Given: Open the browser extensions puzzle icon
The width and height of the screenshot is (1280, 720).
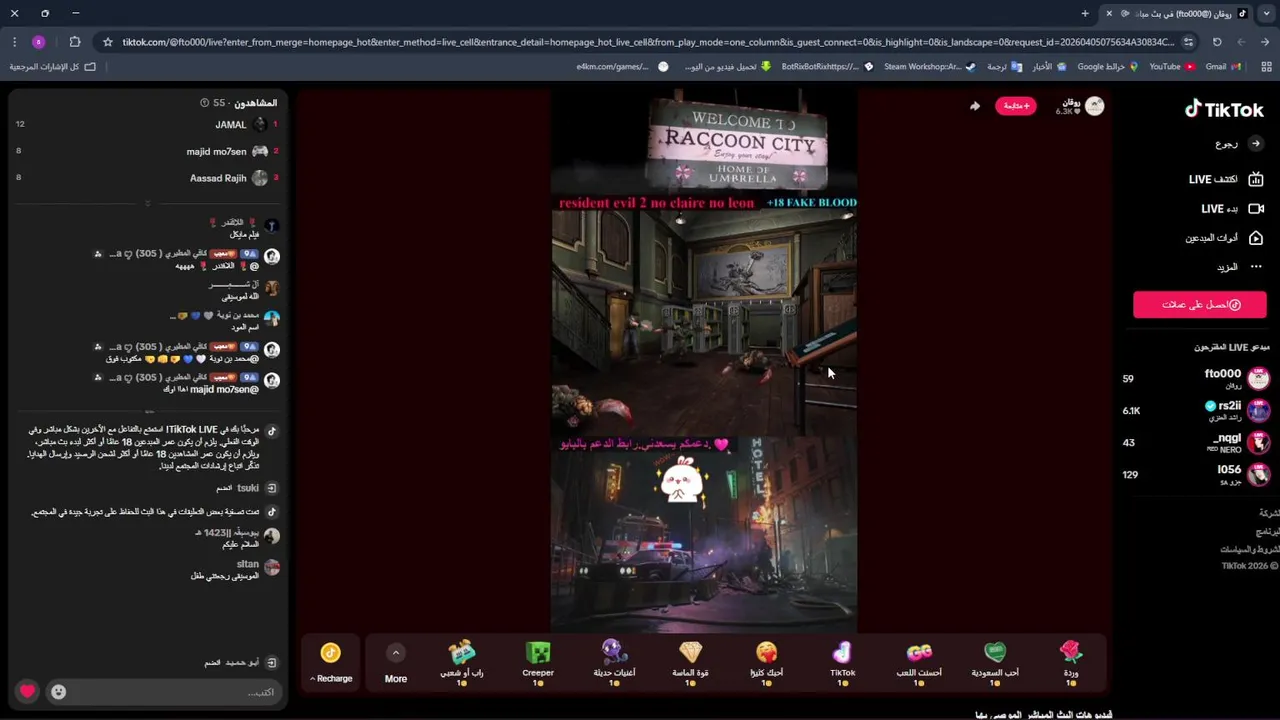Looking at the screenshot, I should [x=74, y=42].
